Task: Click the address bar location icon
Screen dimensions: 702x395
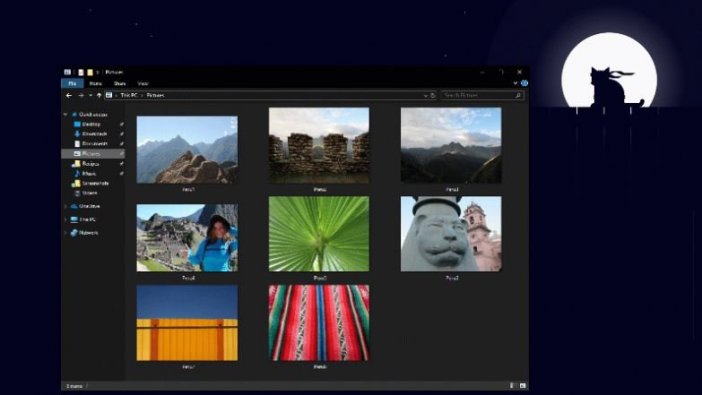Action: coord(109,95)
